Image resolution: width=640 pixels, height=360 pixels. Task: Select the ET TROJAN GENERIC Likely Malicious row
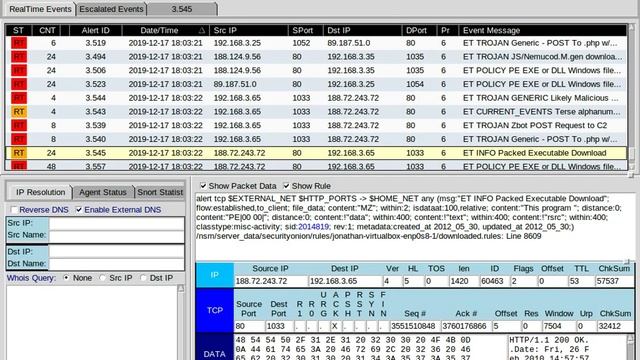(316, 98)
